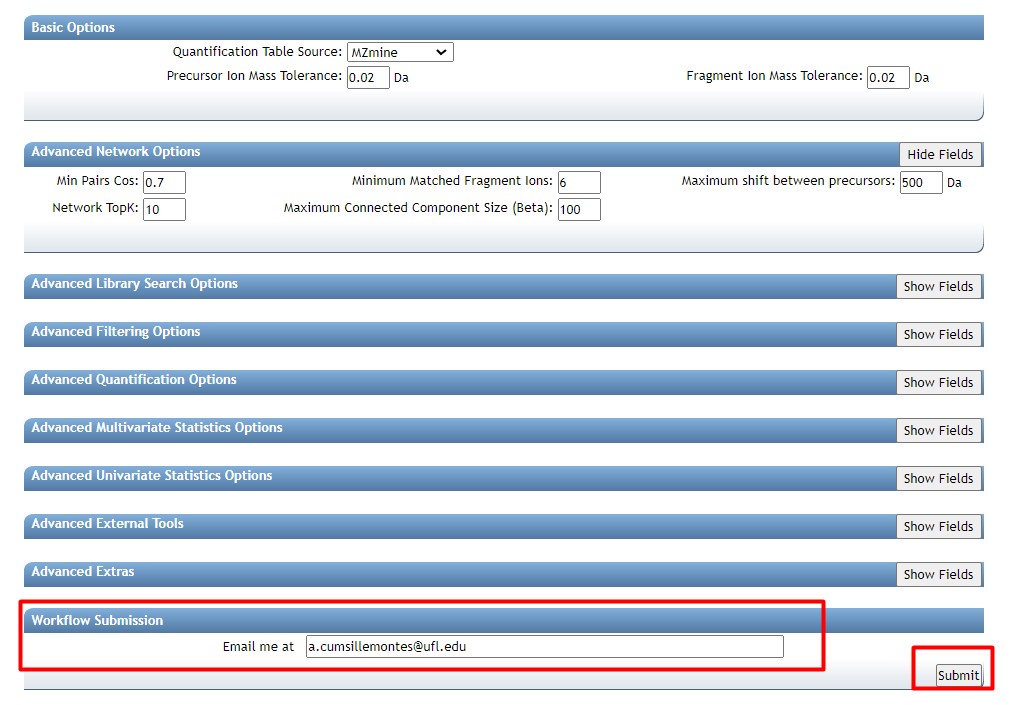Screen dimensions: 1023x705
Task: Click the Network TopK input box
Action: (x=164, y=209)
